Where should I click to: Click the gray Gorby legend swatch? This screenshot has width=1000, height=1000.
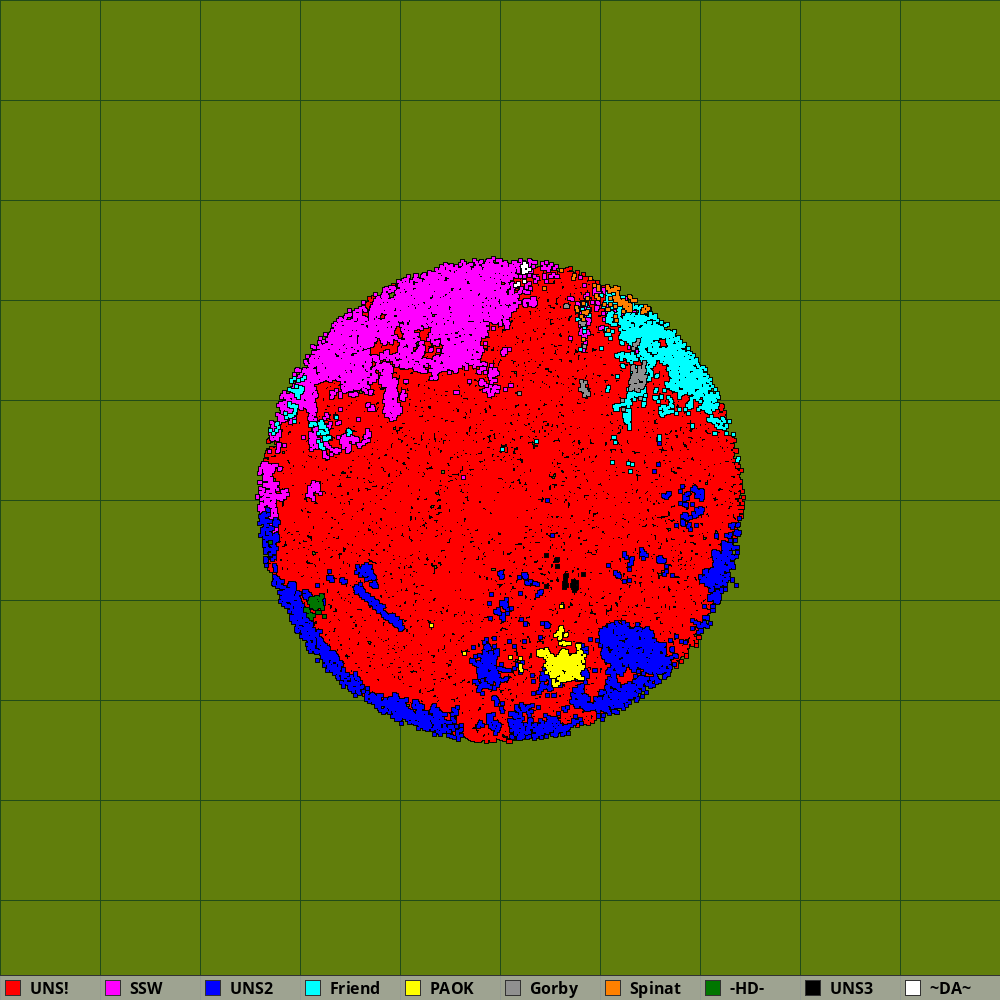click(513, 988)
